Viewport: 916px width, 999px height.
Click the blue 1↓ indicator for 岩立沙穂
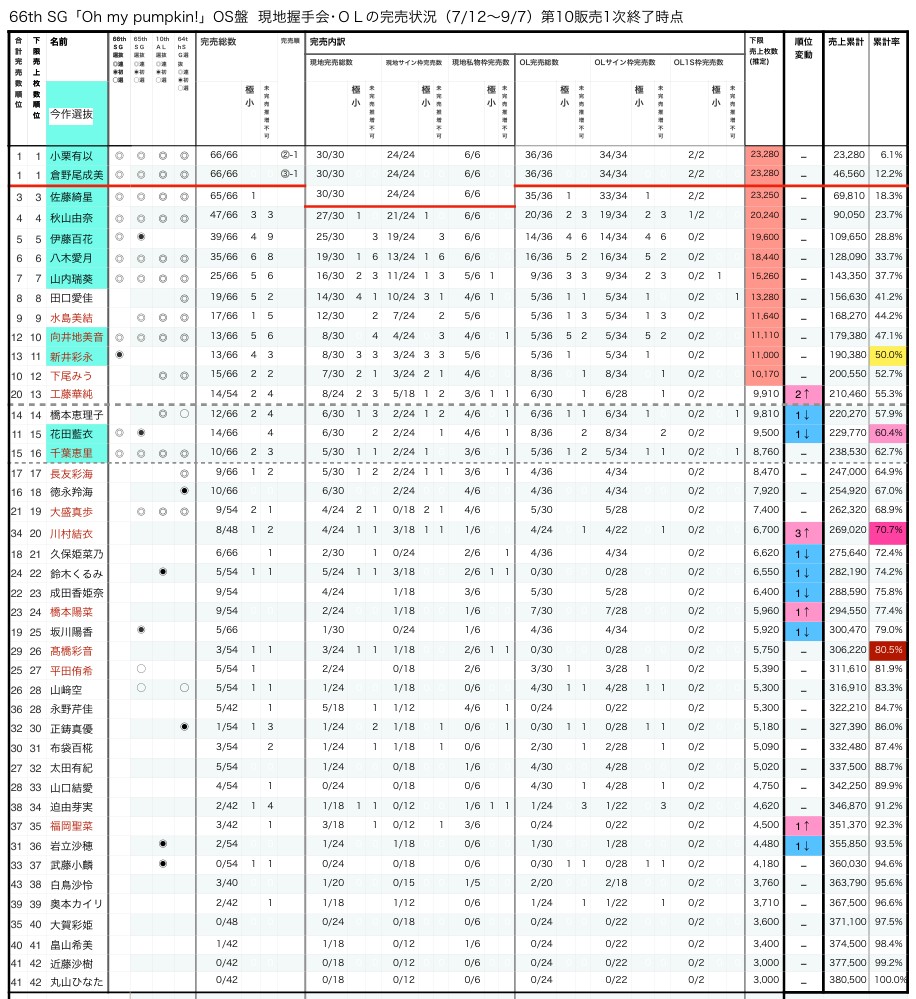803,845
